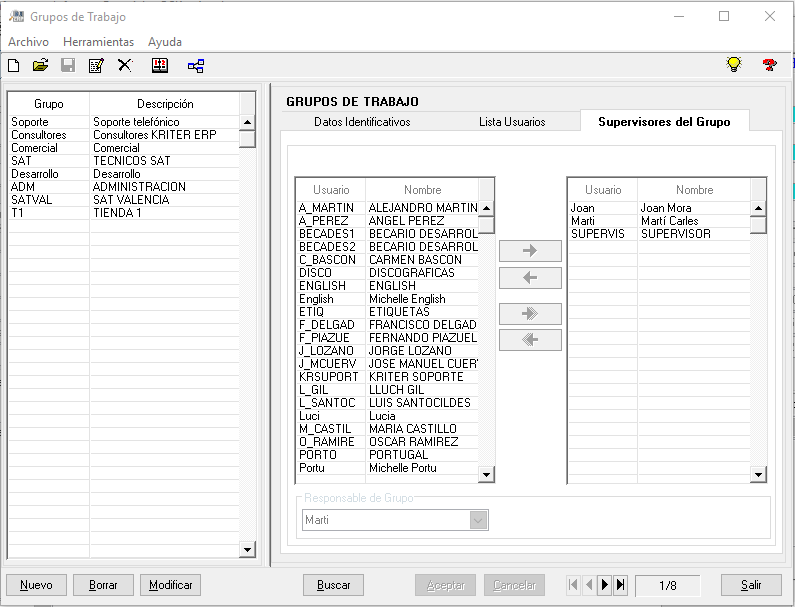The image size is (795, 607).
Task: Click the Salir button
Action: point(751,585)
